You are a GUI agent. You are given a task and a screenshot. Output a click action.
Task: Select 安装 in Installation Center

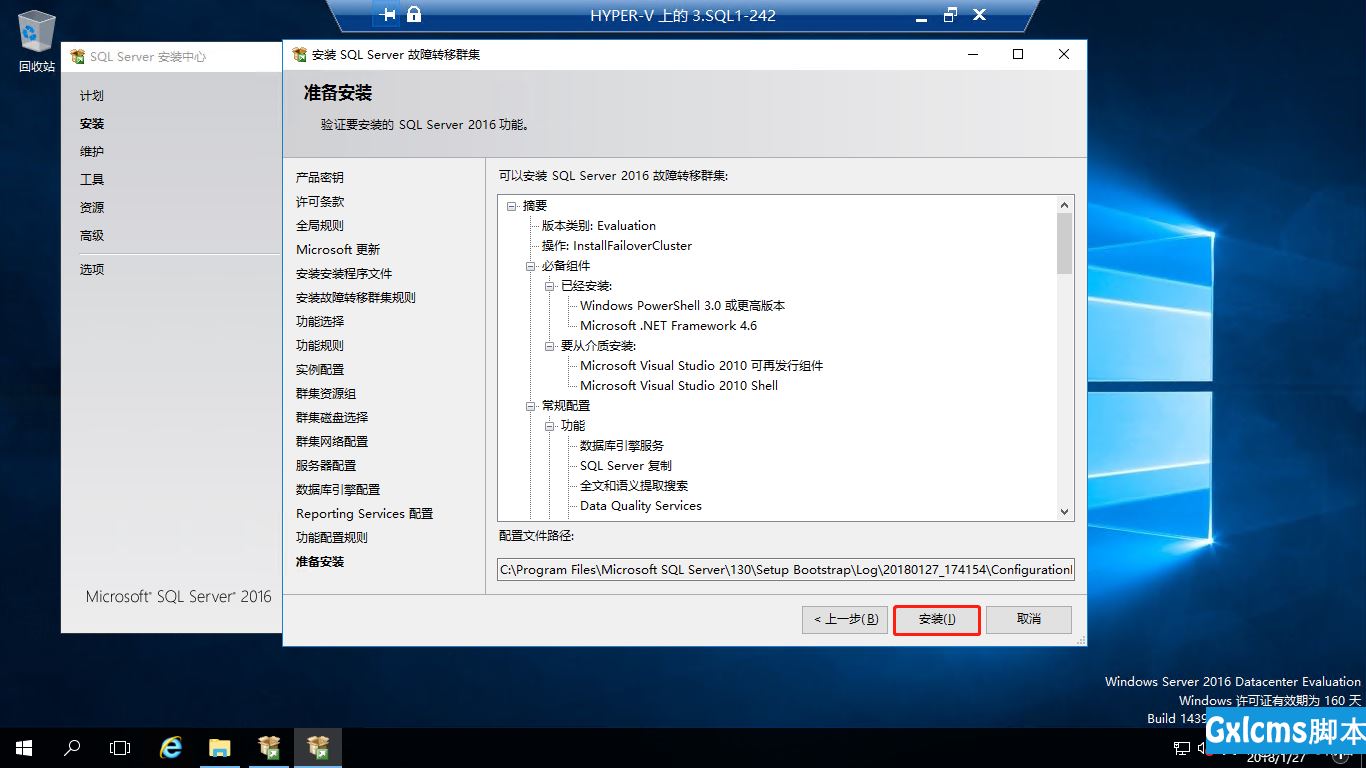(x=92, y=124)
